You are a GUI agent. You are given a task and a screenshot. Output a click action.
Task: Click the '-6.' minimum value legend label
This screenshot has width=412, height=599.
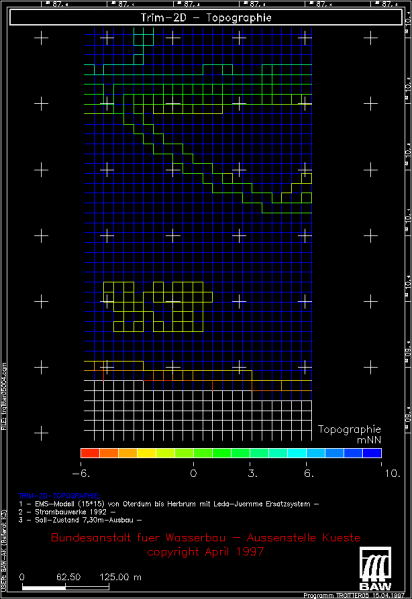[81, 474]
